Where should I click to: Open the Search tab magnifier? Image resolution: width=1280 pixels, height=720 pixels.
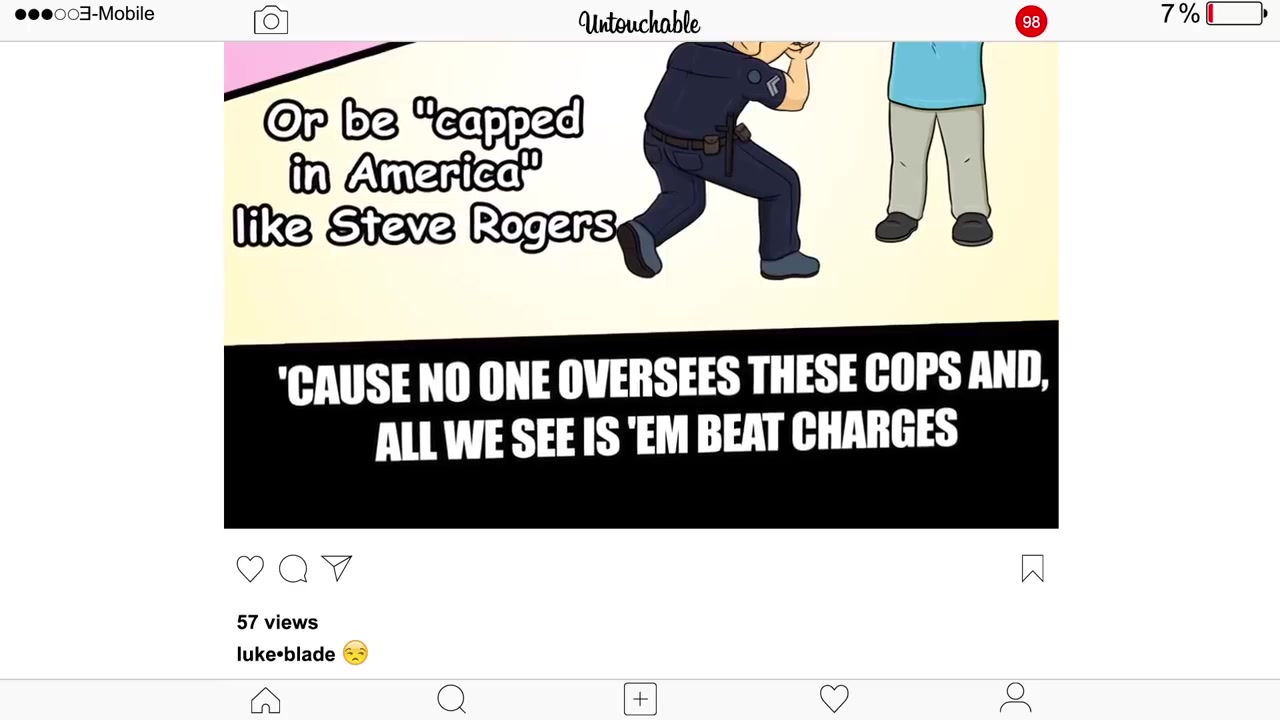452,699
